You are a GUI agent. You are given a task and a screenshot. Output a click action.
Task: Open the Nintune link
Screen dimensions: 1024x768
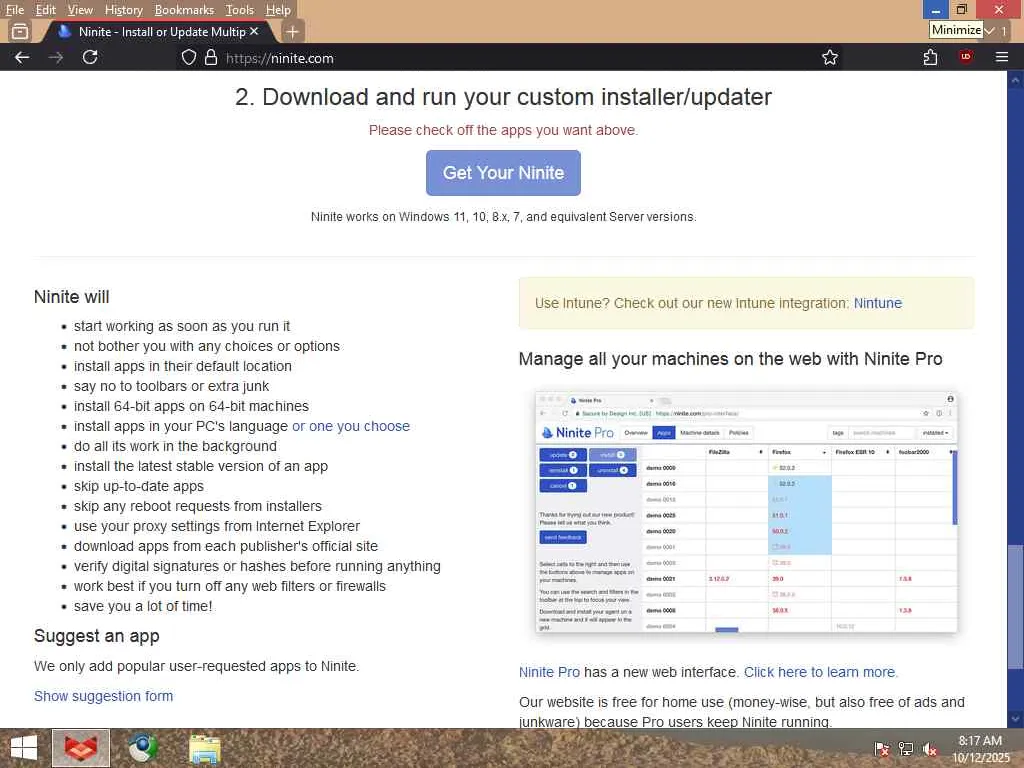[x=878, y=303]
